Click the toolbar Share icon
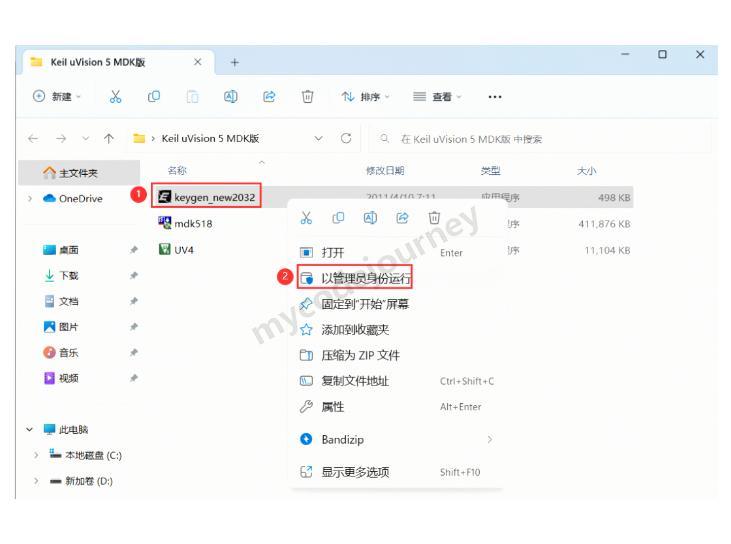Screen dimensions: 731x544 269,96
